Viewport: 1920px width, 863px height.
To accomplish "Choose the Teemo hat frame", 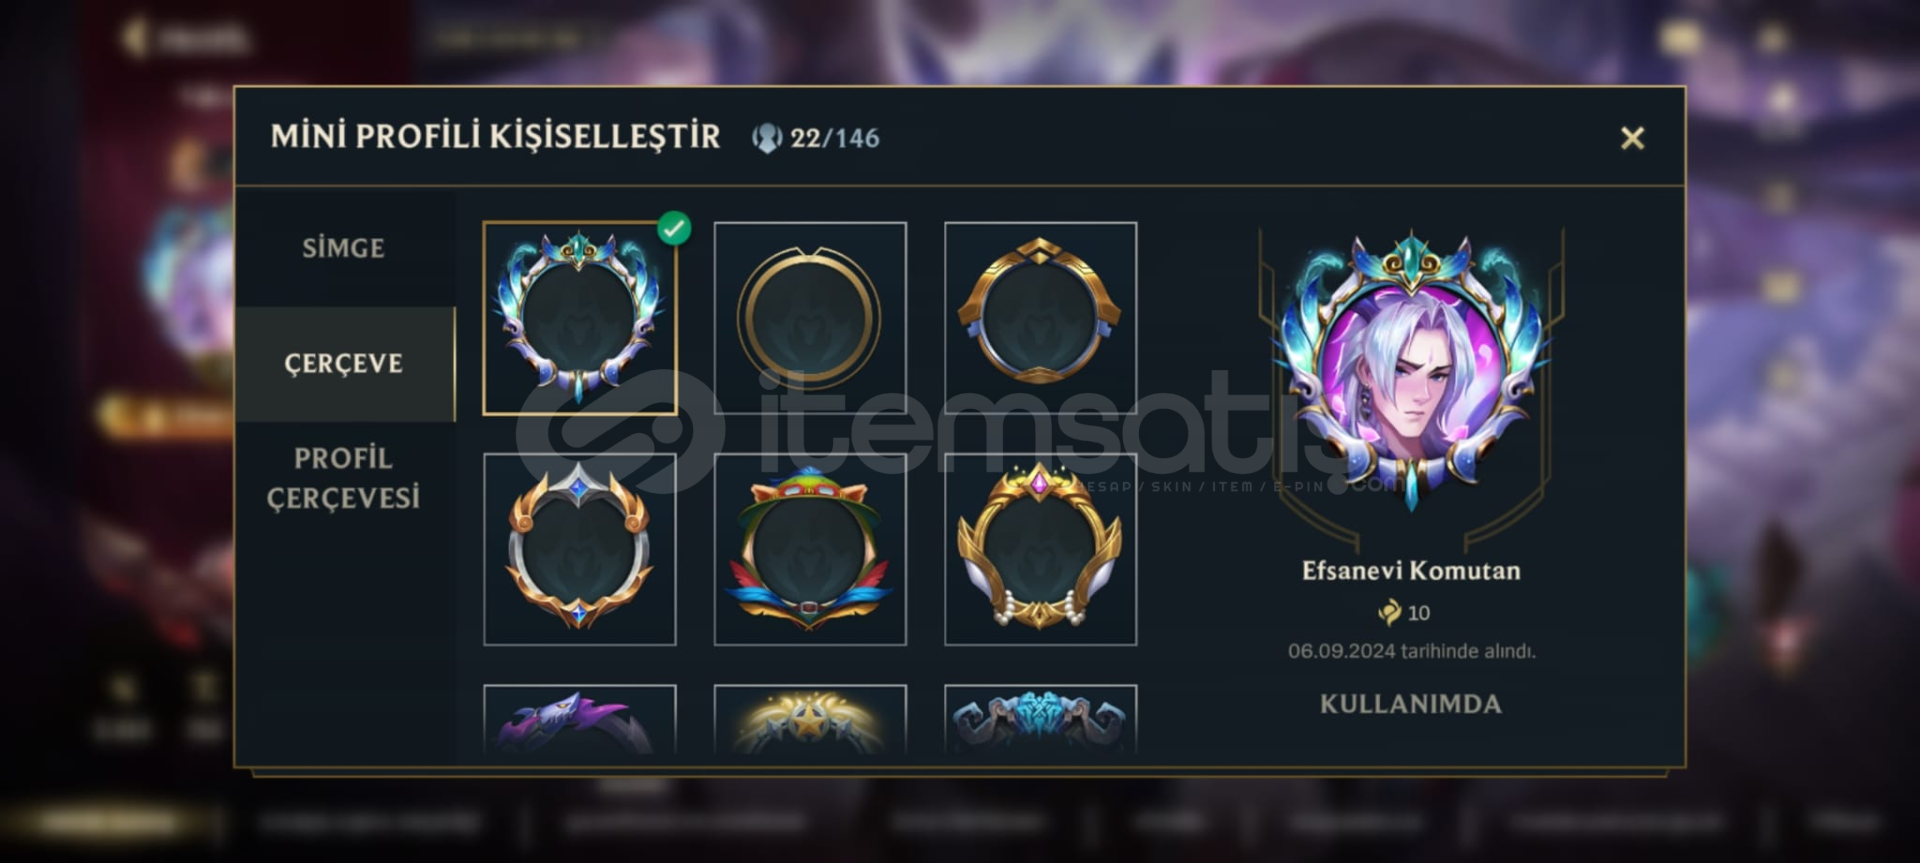I will [810, 549].
